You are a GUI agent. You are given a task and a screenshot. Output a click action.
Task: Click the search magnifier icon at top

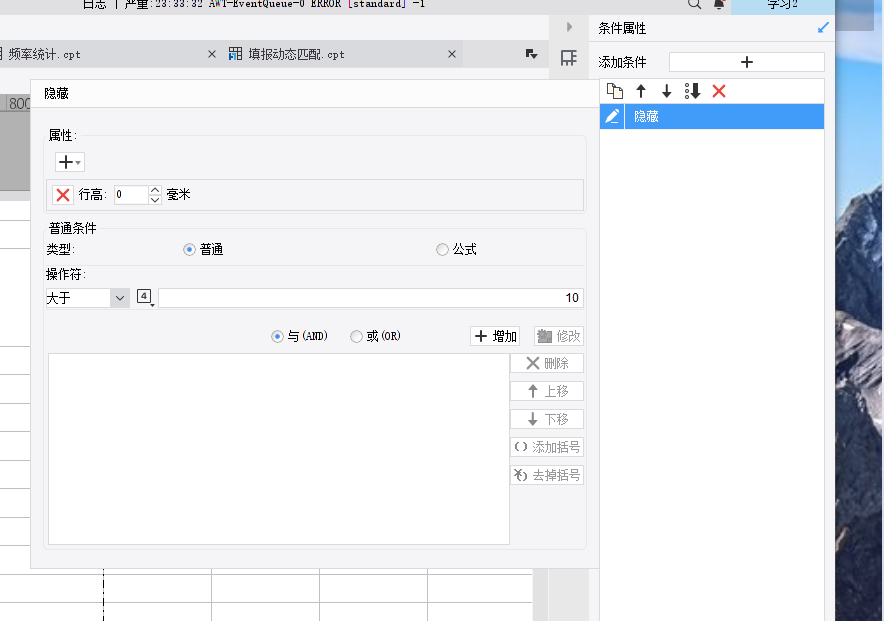[694, 4]
